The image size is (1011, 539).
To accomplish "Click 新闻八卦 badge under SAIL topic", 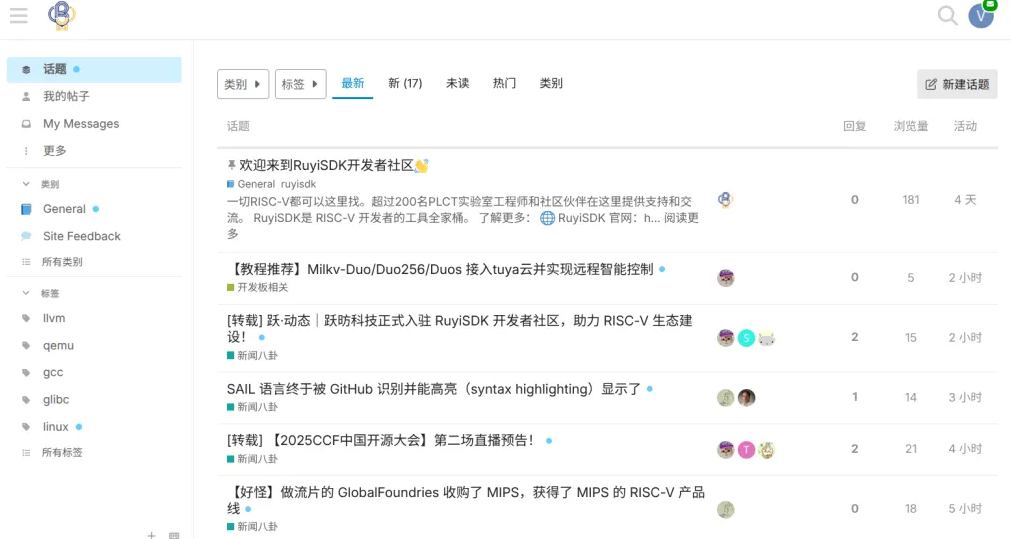I will tap(253, 407).
